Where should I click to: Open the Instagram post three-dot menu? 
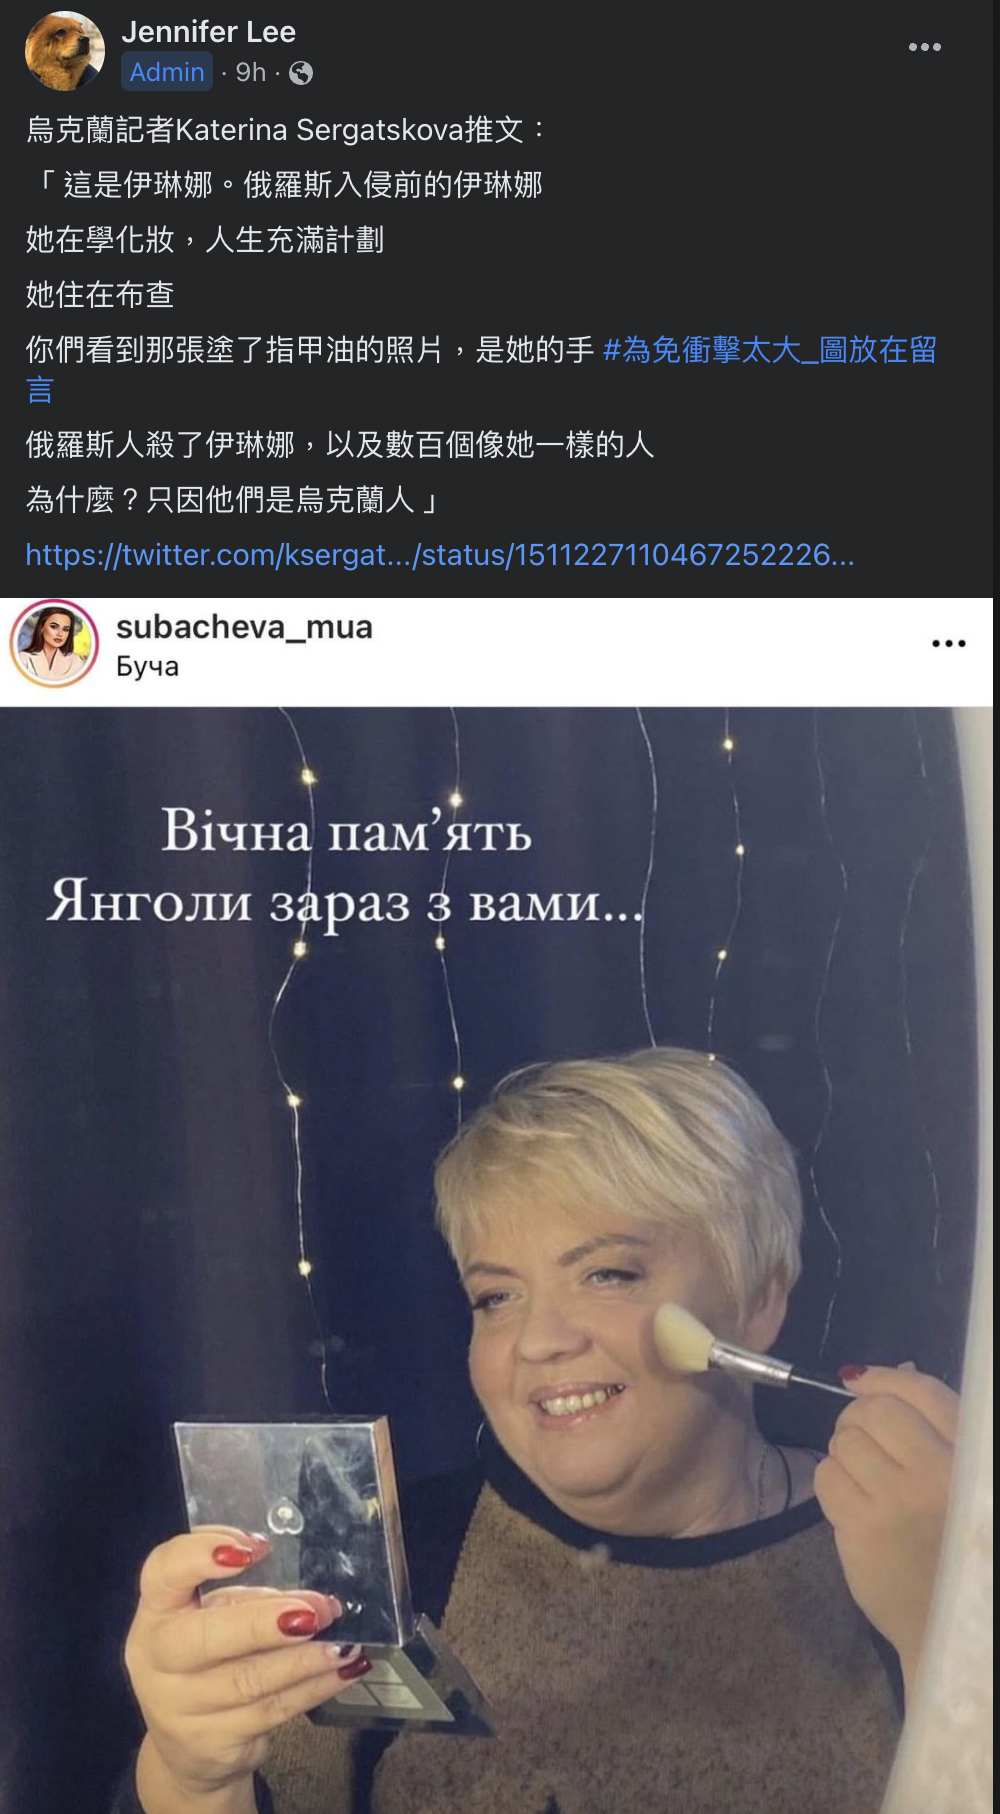(x=948, y=643)
